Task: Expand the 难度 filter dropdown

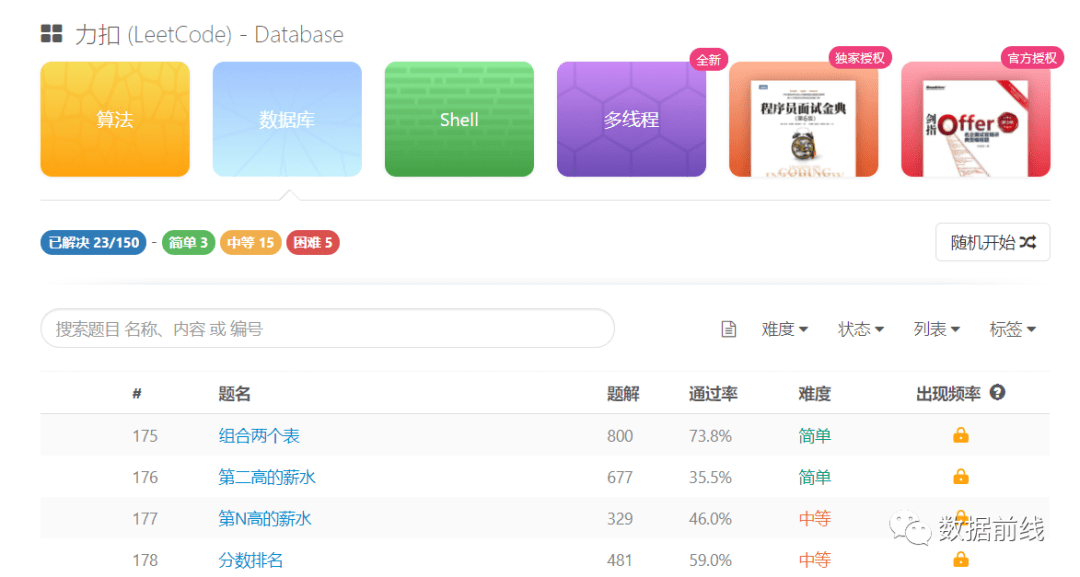Action: 785,329
